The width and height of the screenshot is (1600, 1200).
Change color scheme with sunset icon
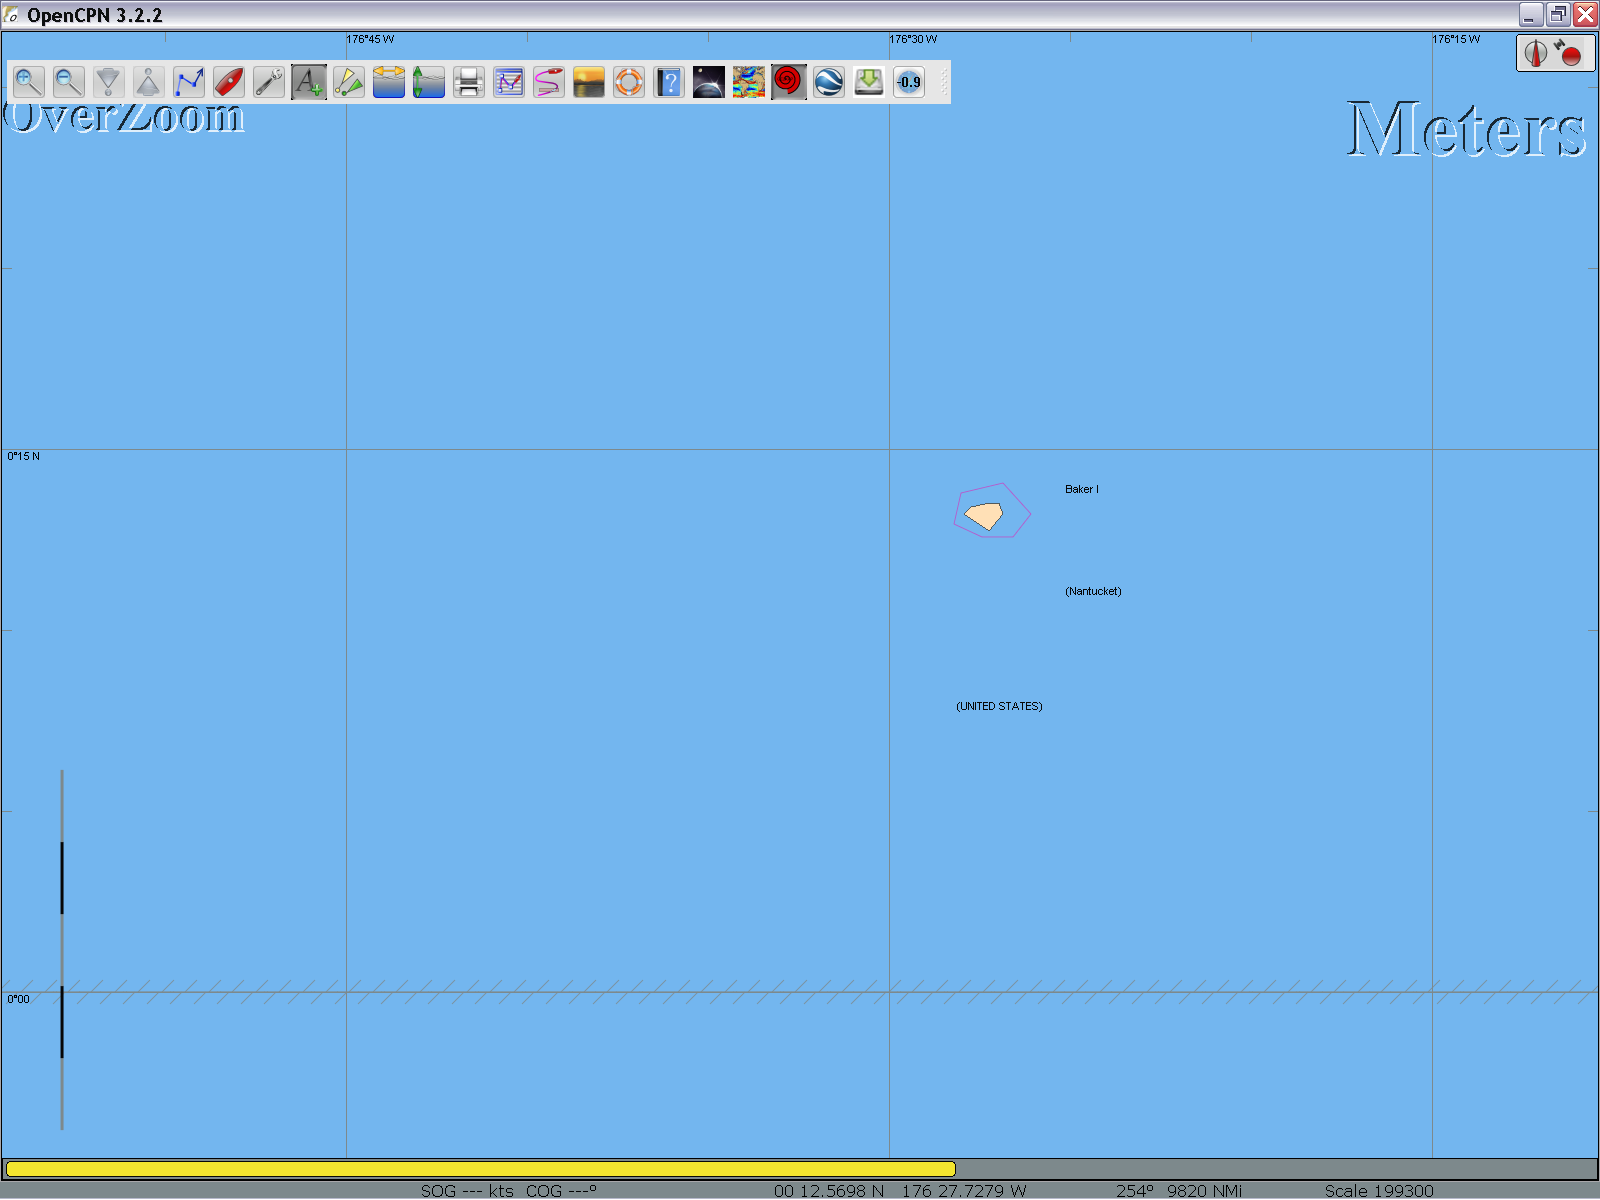(589, 82)
